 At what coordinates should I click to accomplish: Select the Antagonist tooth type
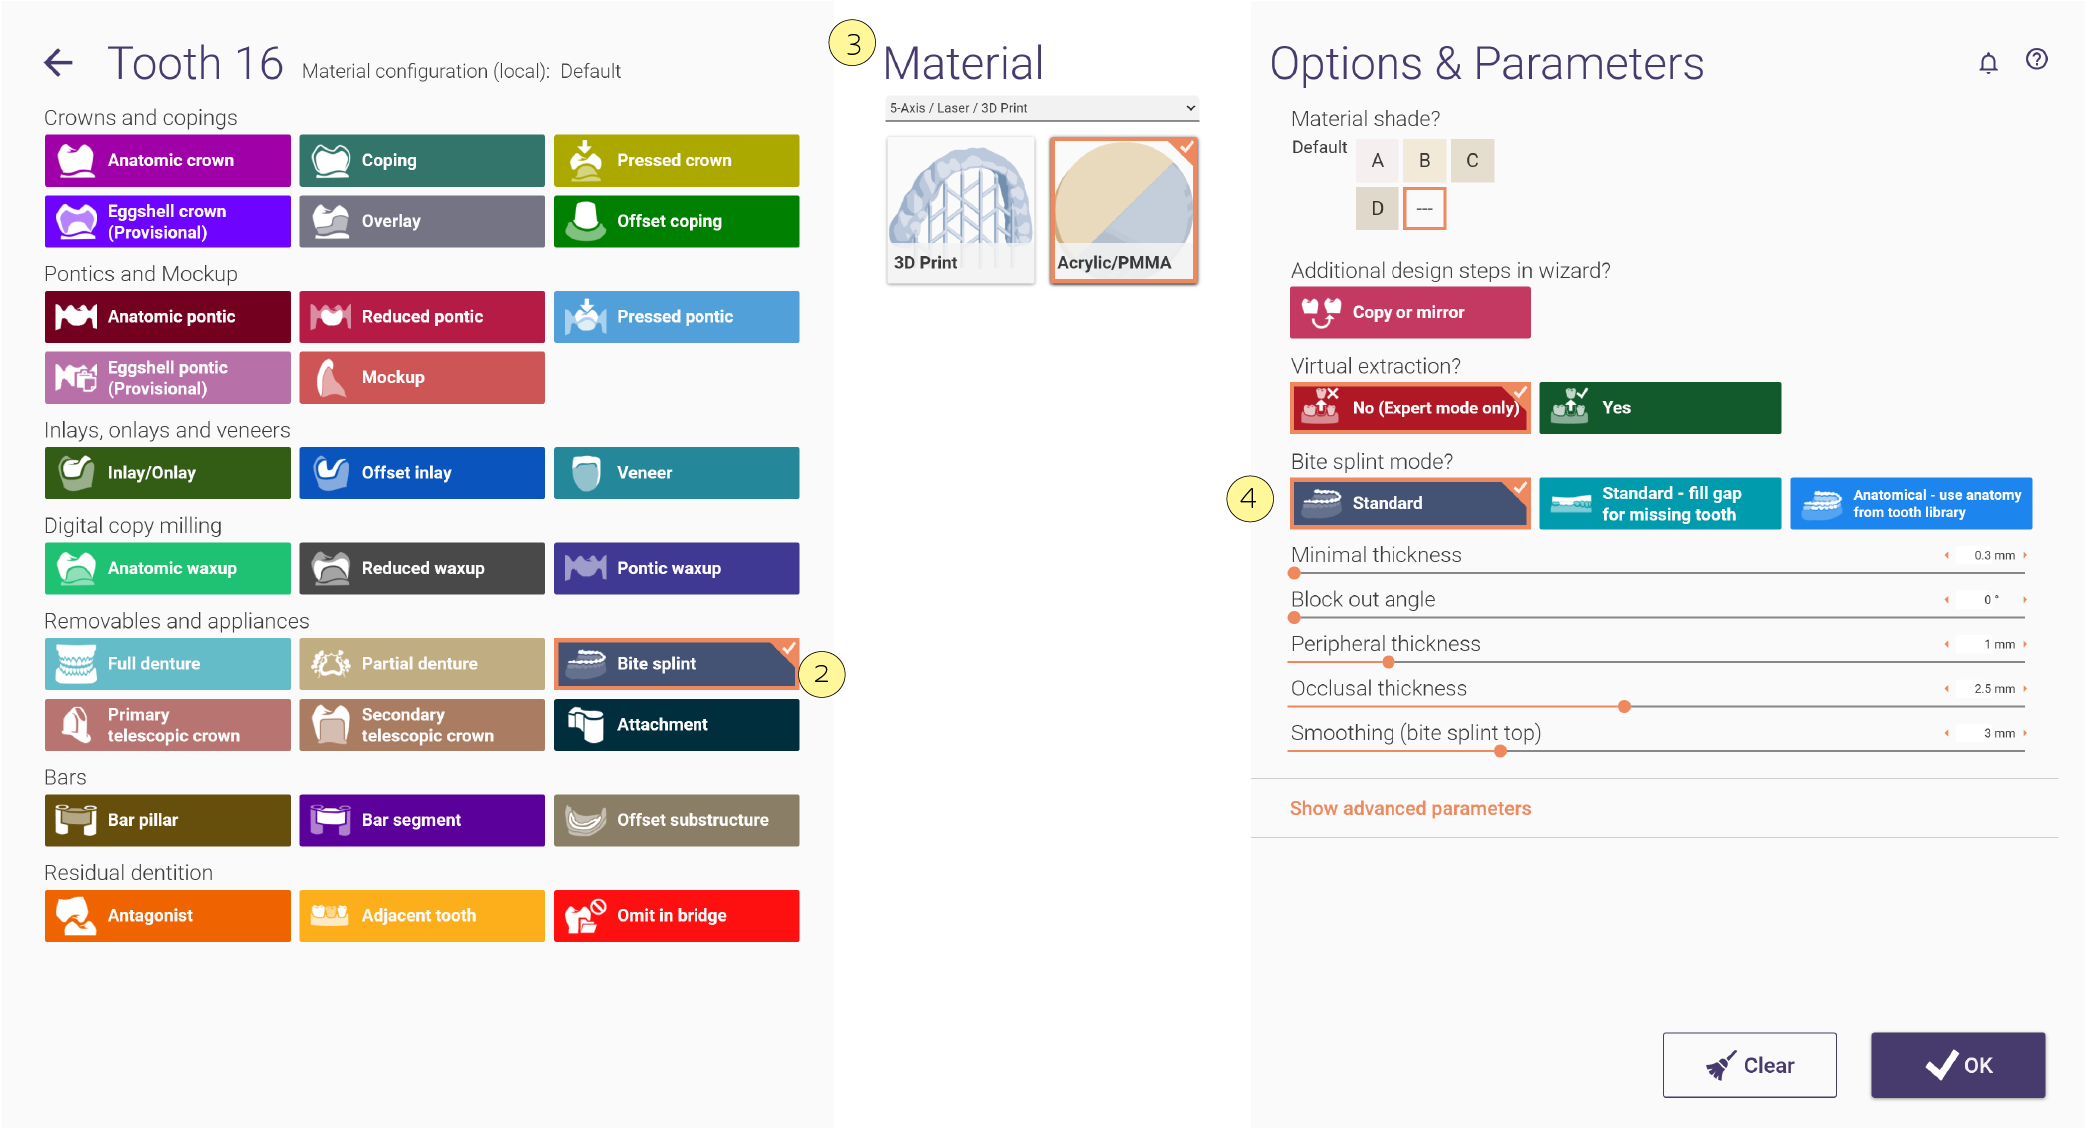coord(168,916)
